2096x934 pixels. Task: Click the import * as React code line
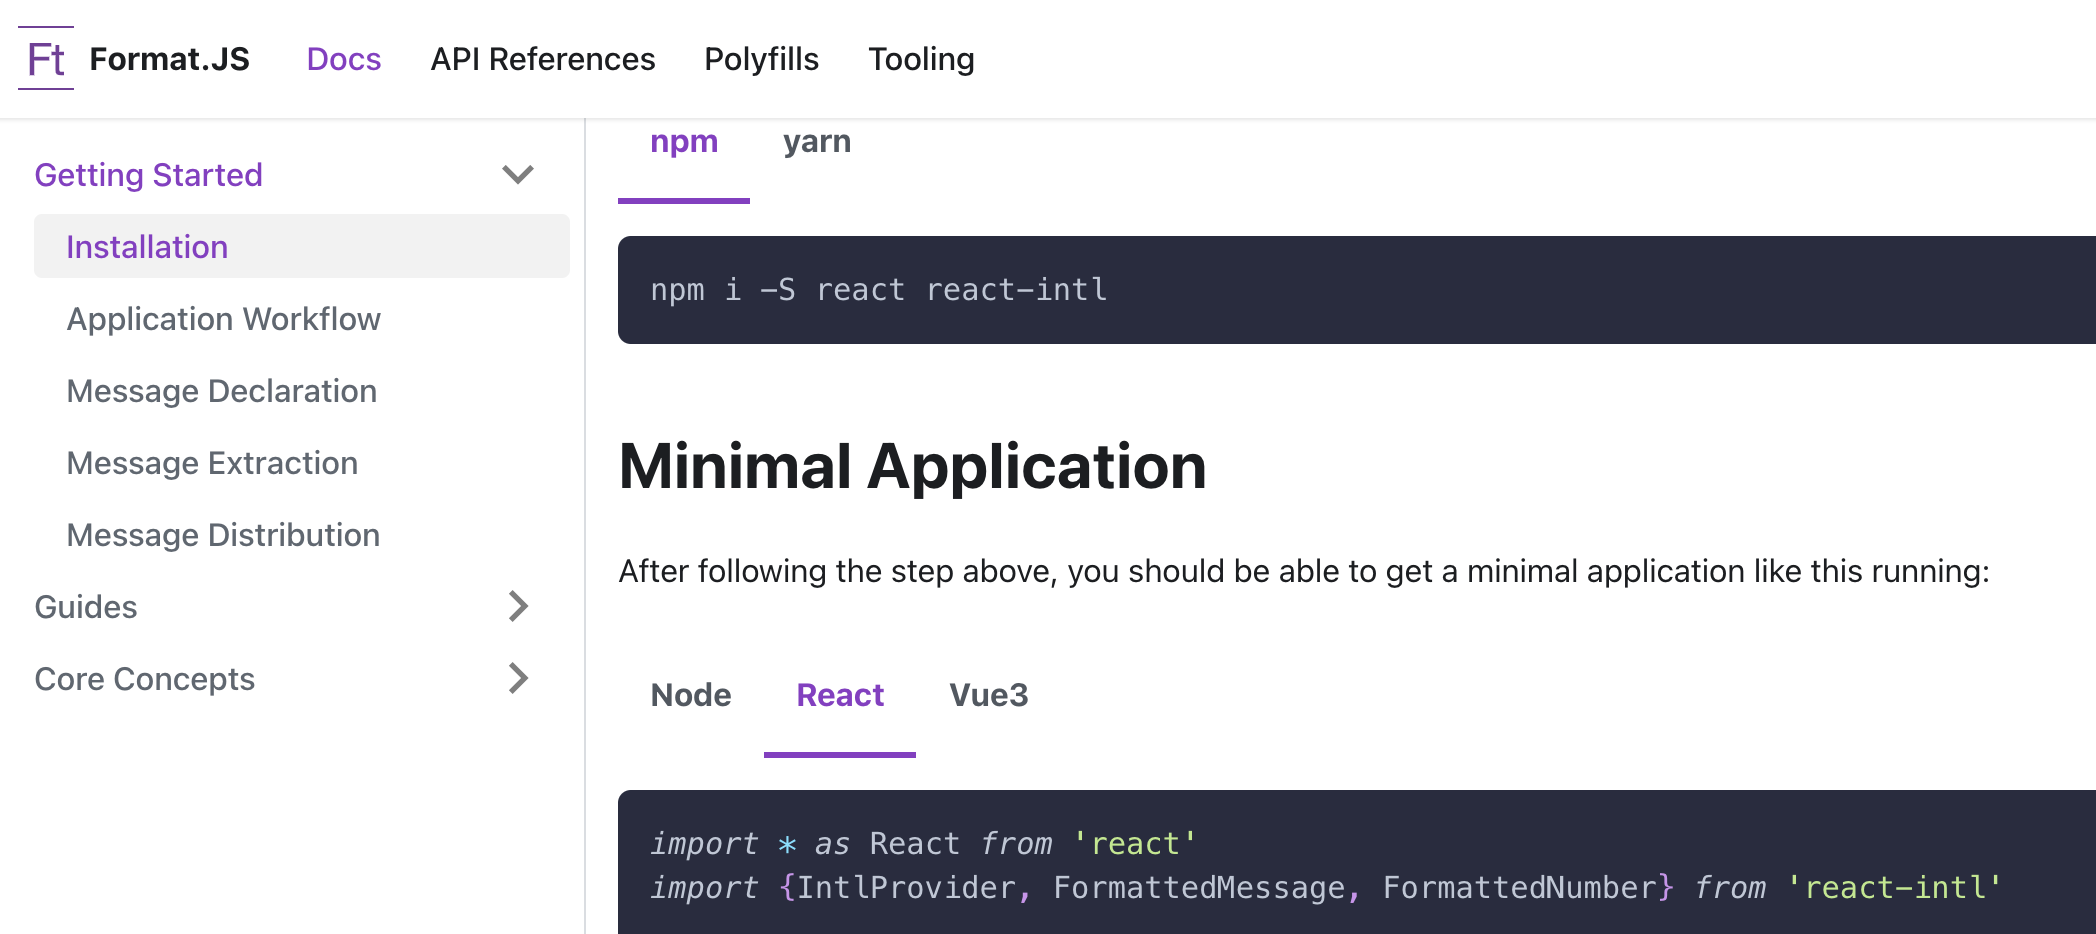click(924, 844)
